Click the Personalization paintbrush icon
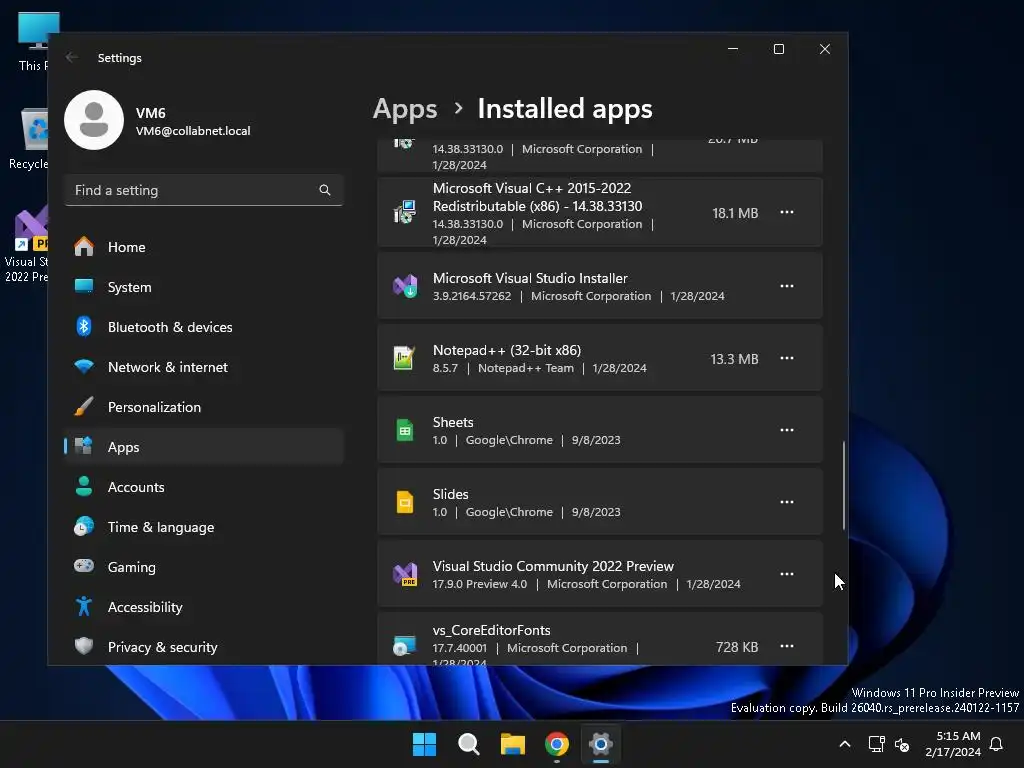 pyautogui.click(x=84, y=406)
